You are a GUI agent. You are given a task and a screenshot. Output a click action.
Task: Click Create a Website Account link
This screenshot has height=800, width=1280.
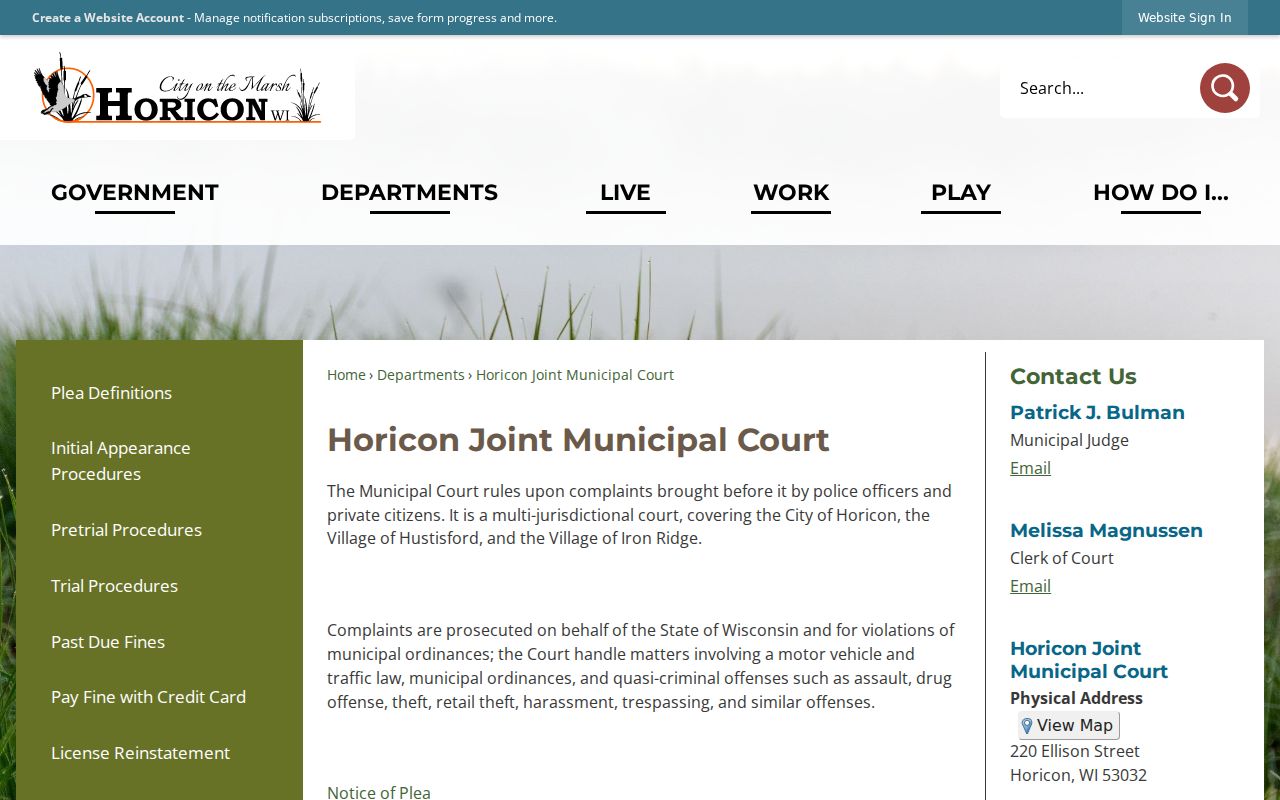pyautogui.click(x=108, y=18)
